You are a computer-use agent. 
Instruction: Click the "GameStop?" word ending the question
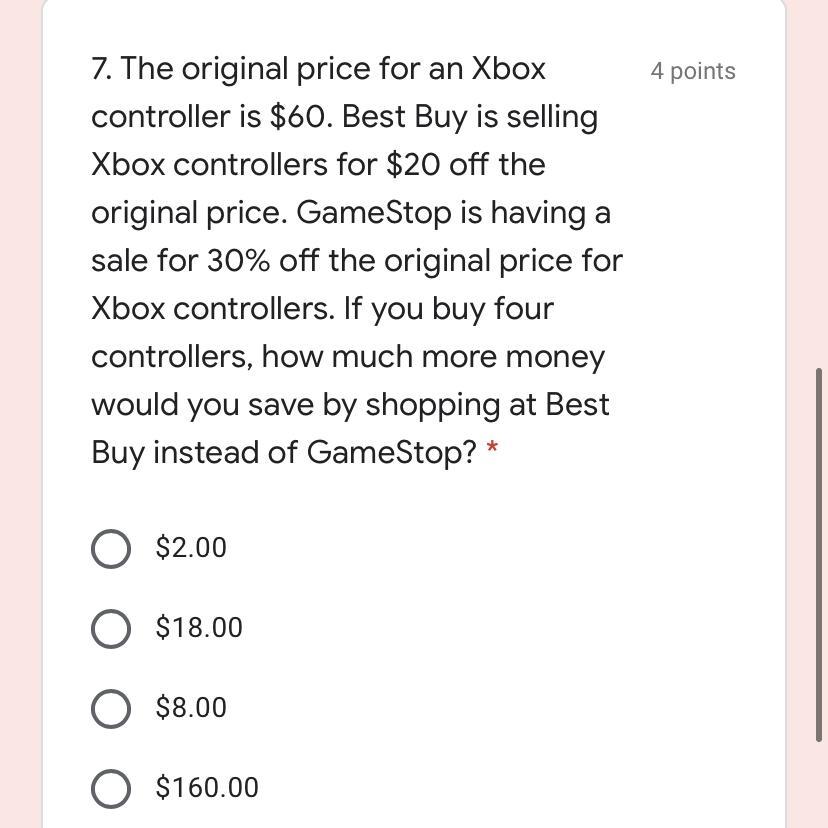[x=392, y=453]
